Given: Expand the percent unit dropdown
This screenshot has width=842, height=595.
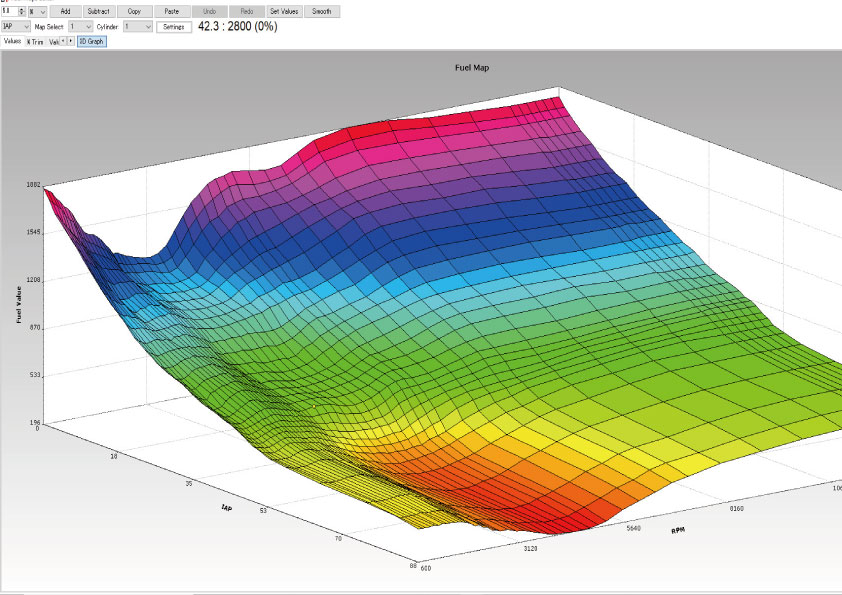Looking at the screenshot, I should click(38, 11).
